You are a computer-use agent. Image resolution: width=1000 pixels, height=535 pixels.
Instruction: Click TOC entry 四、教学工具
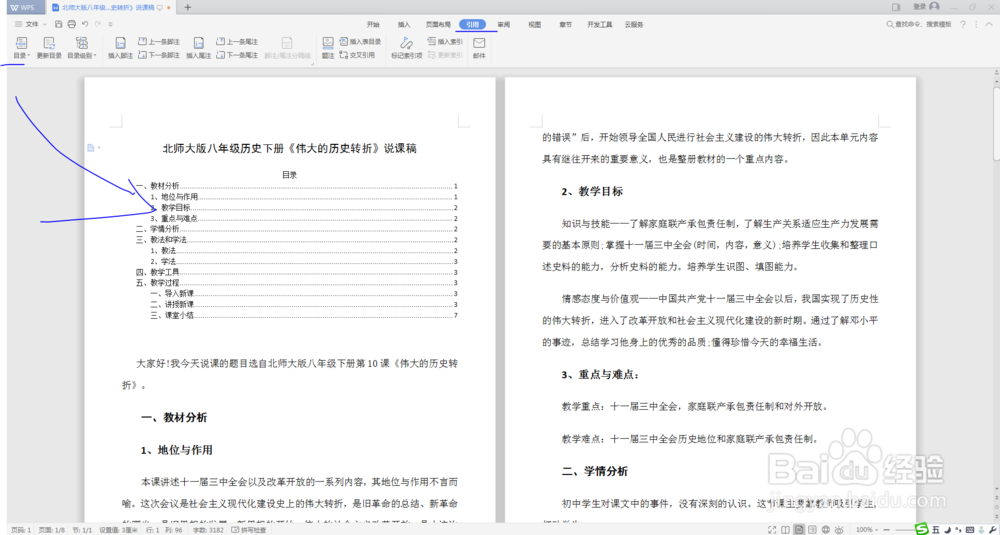297,272
